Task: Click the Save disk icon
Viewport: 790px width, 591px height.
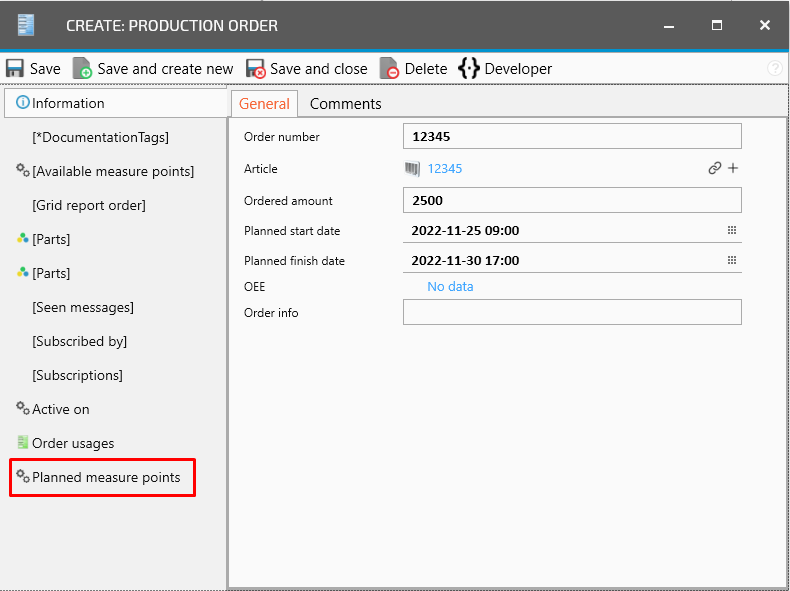Action: 15,69
